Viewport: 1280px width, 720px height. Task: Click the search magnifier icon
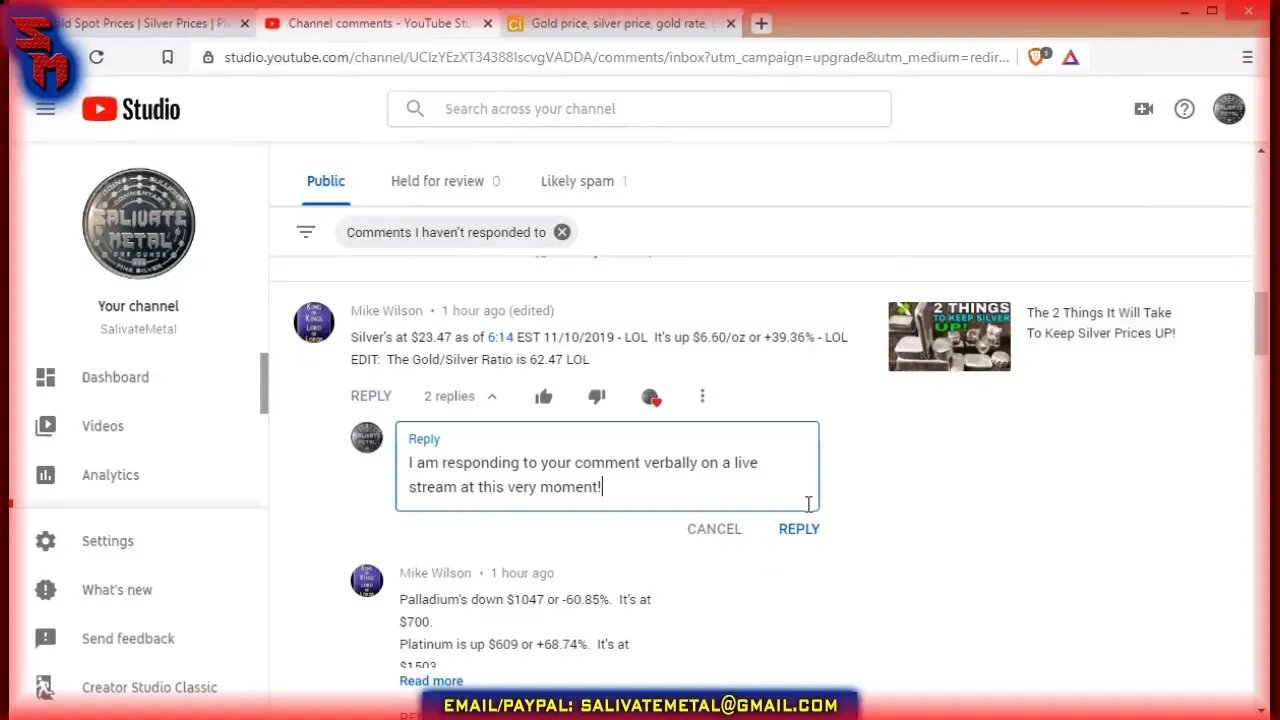pos(415,109)
